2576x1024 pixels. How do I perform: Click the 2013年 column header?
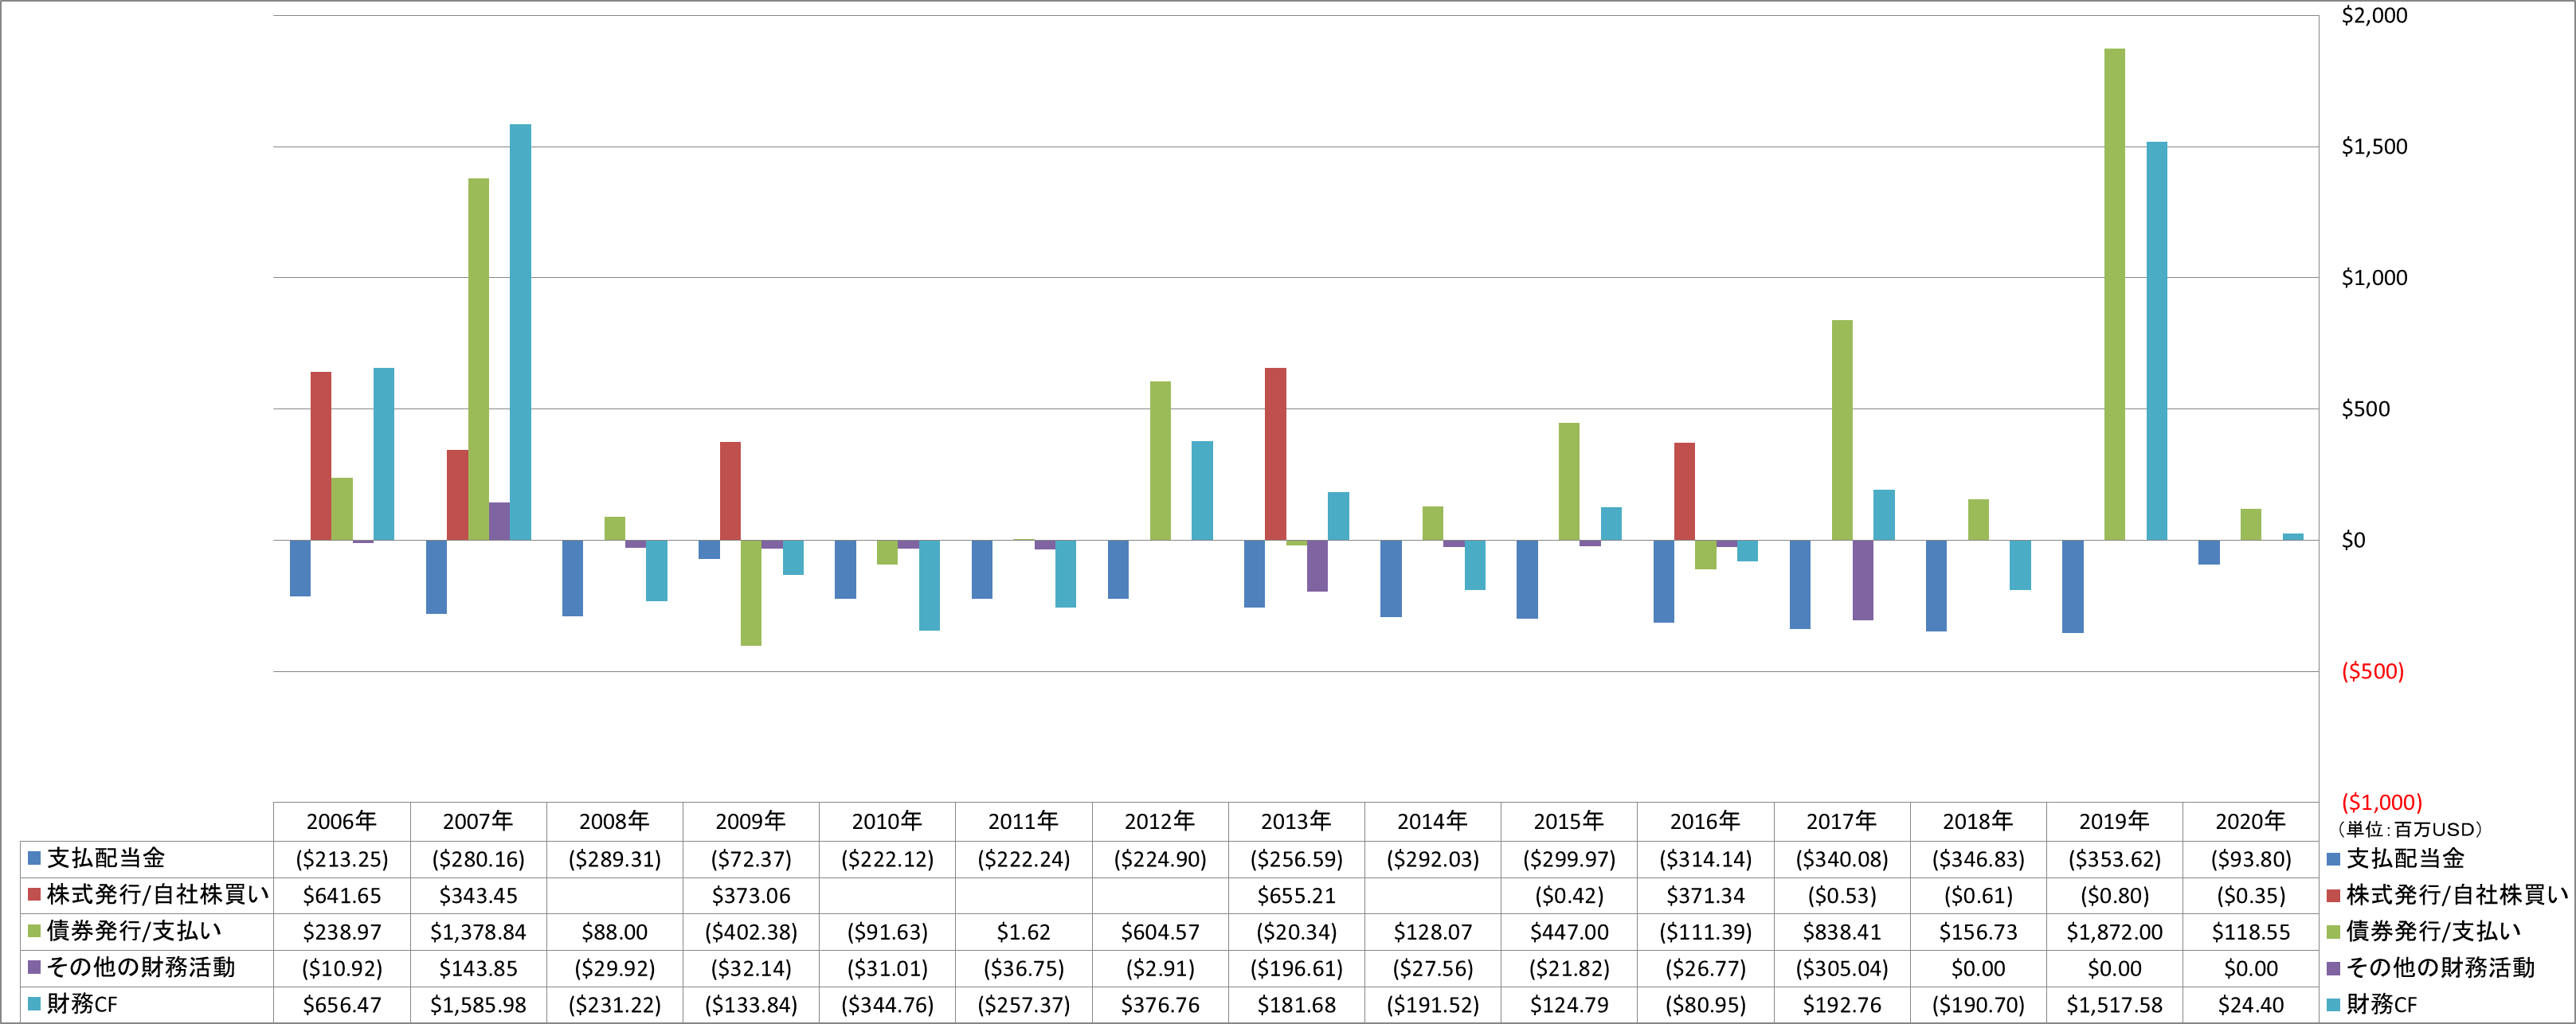pyautogui.click(x=1296, y=821)
